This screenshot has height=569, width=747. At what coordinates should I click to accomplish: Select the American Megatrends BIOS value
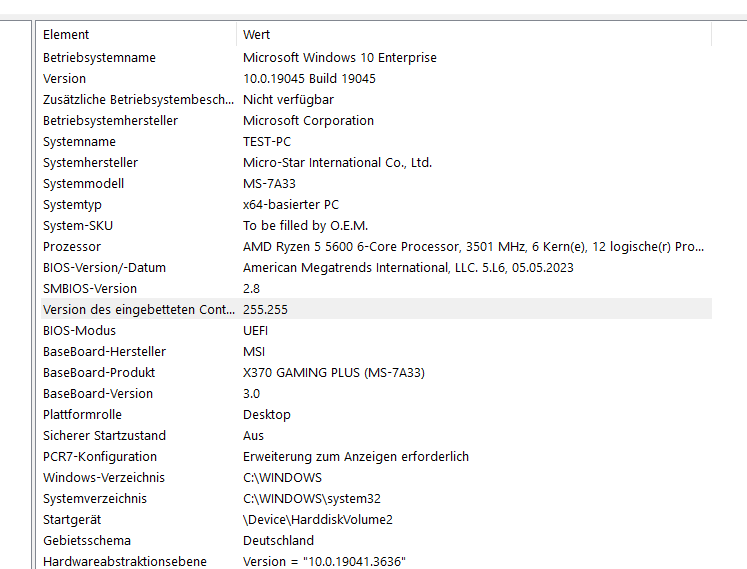click(x=408, y=267)
